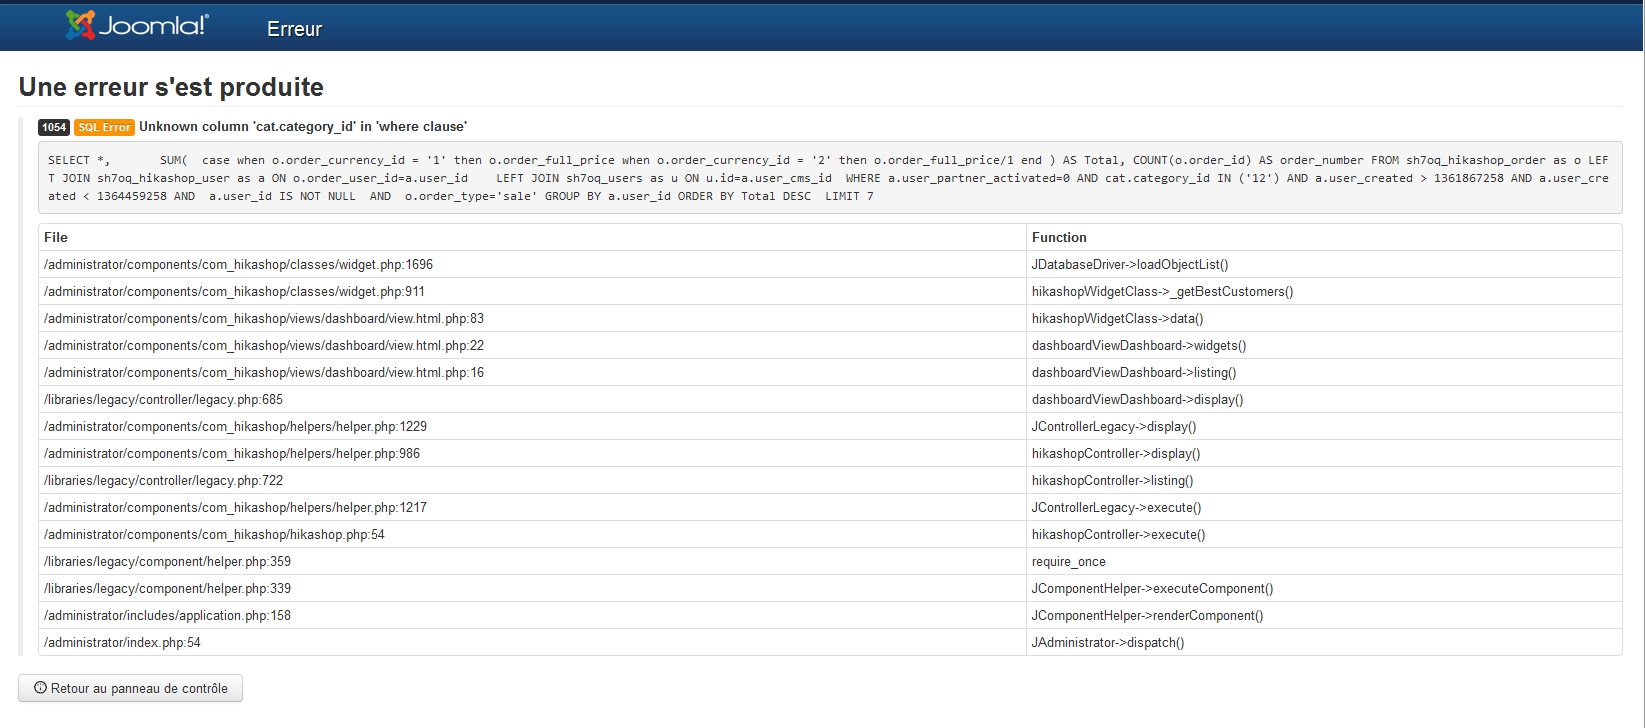Screen dimensions: 1645x728
Task: Select the widget.php:911 file cell
Action: tap(532, 291)
